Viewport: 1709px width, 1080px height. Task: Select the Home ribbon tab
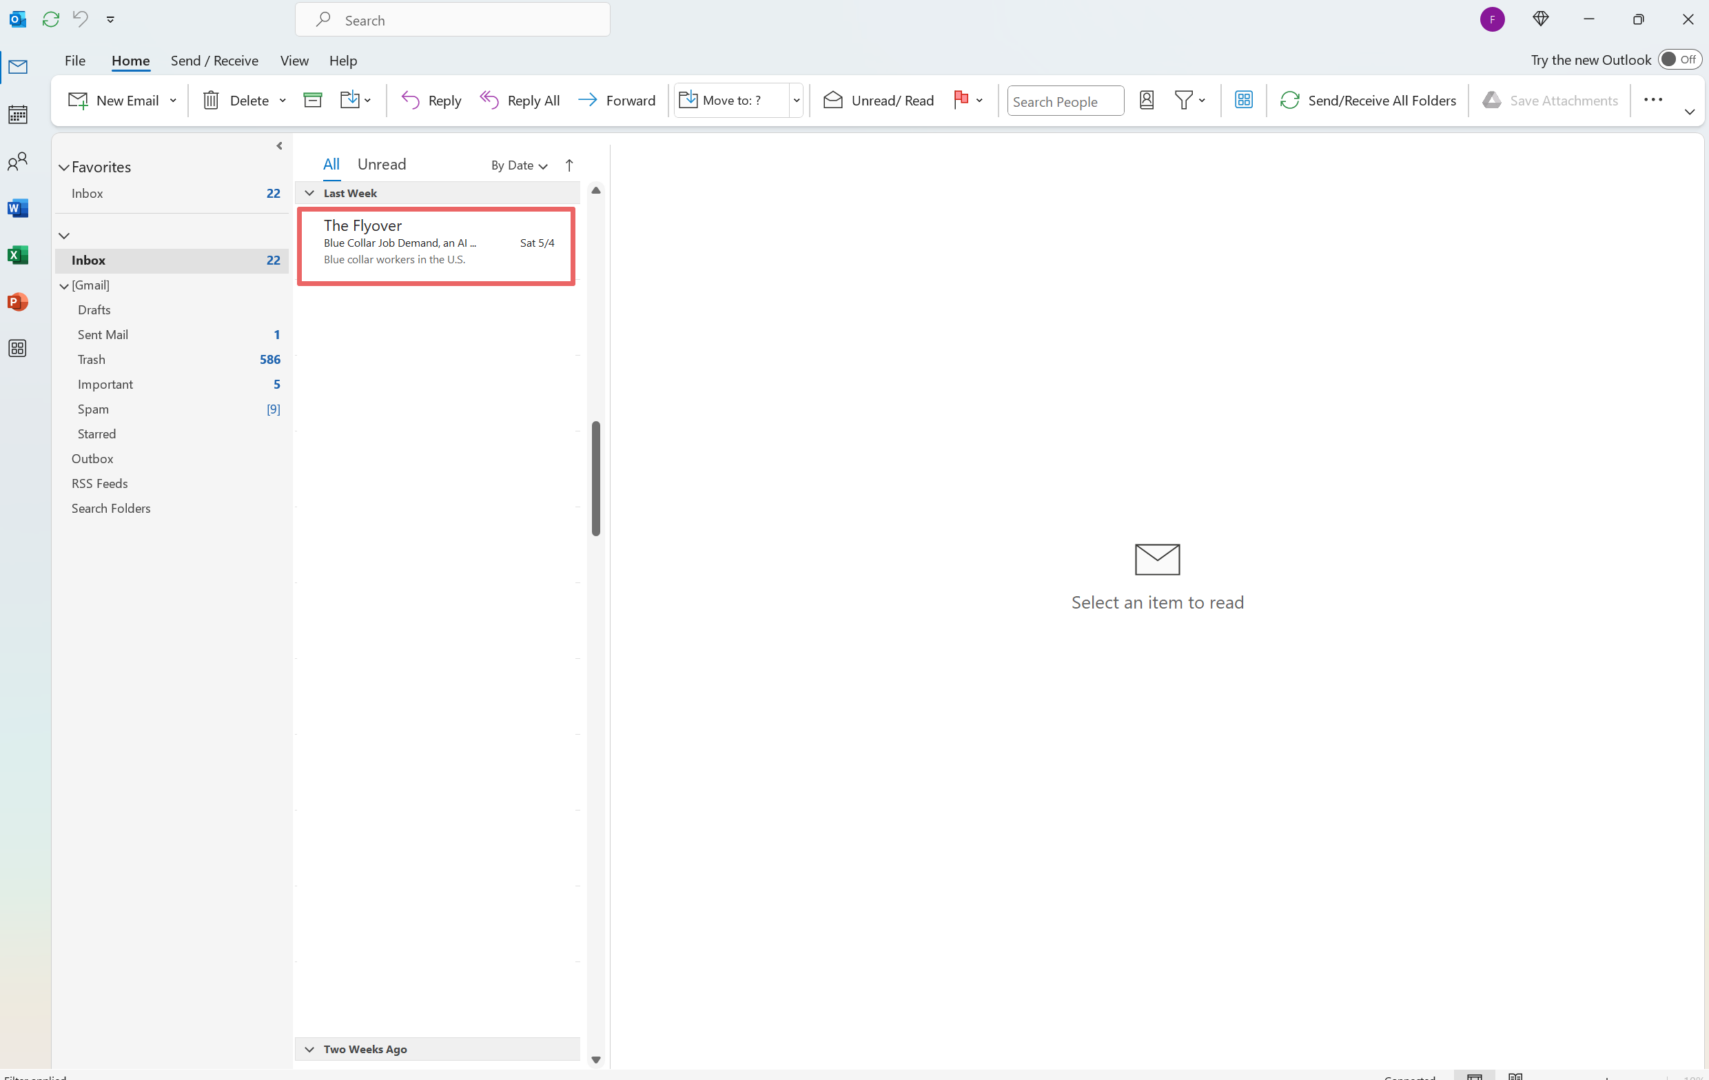(x=130, y=60)
